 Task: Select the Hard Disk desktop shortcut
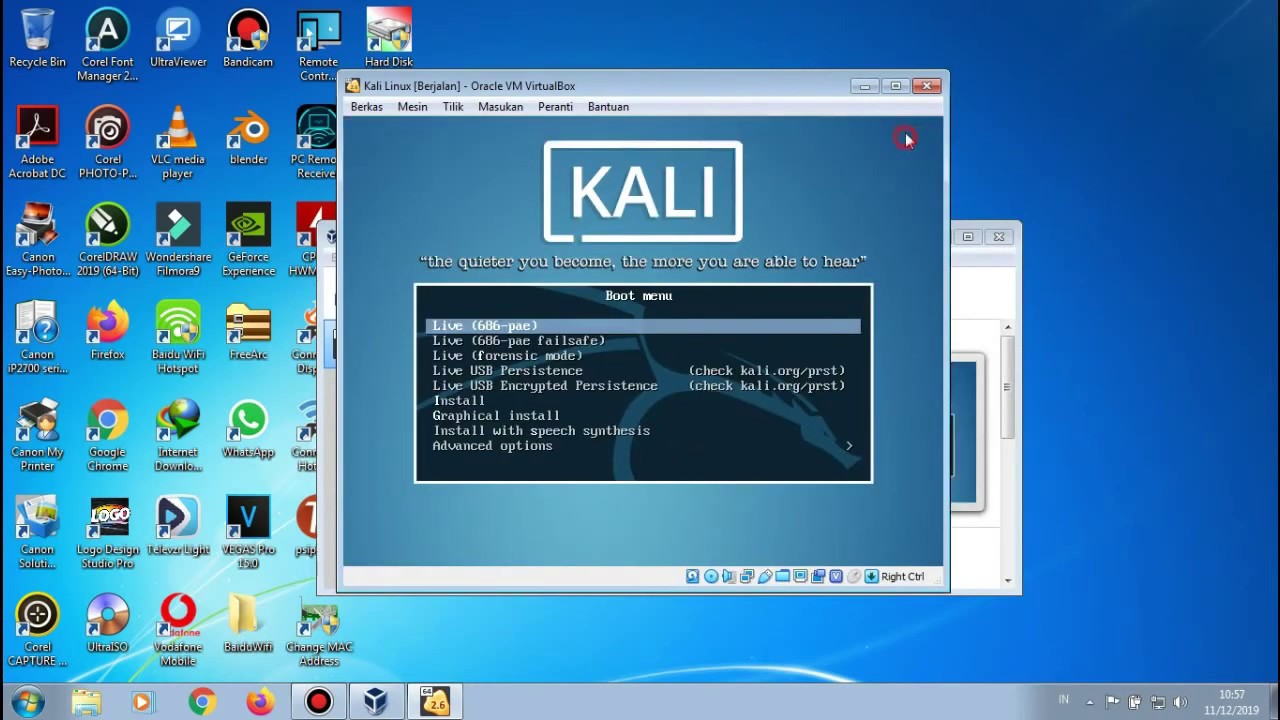point(389,38)
